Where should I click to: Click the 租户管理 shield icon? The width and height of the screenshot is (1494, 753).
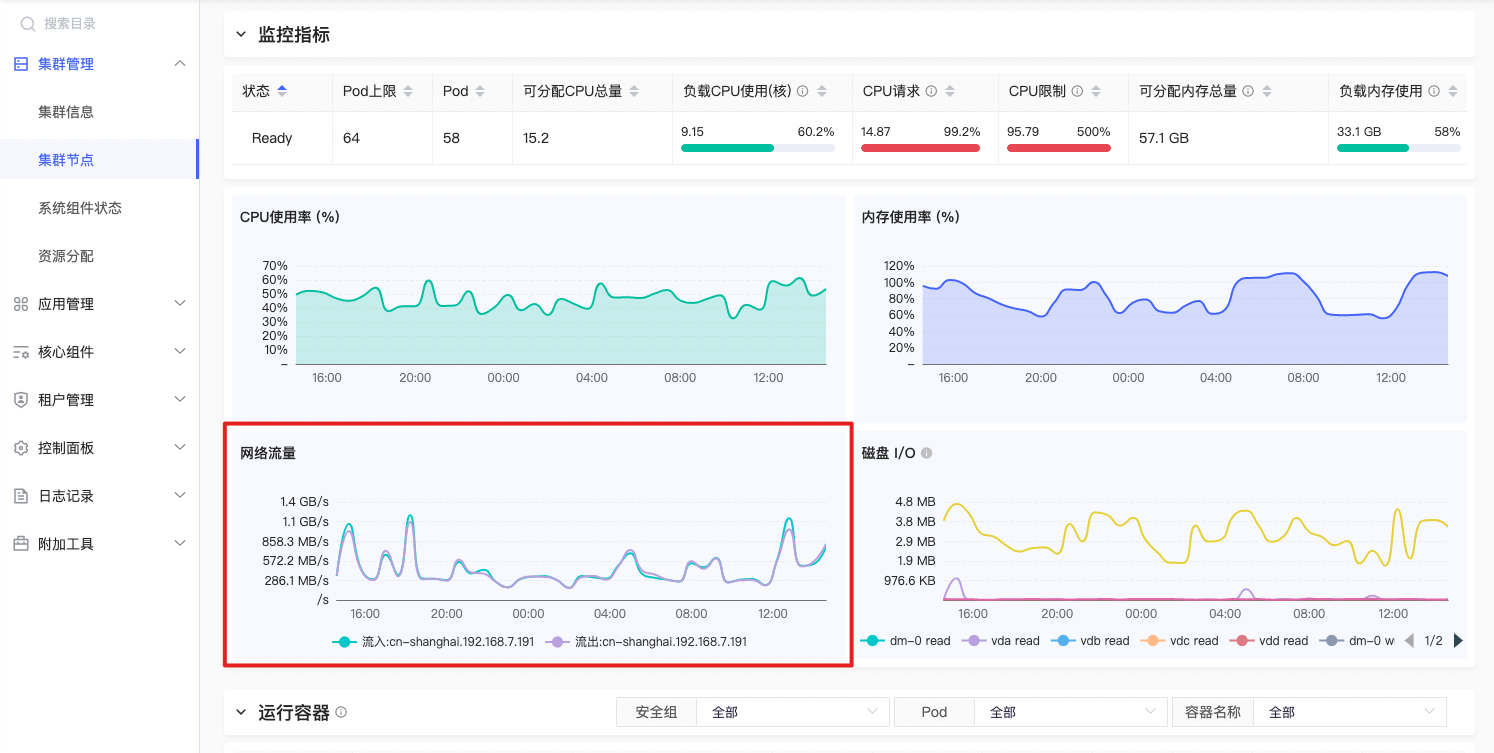[x=20, y=400]
